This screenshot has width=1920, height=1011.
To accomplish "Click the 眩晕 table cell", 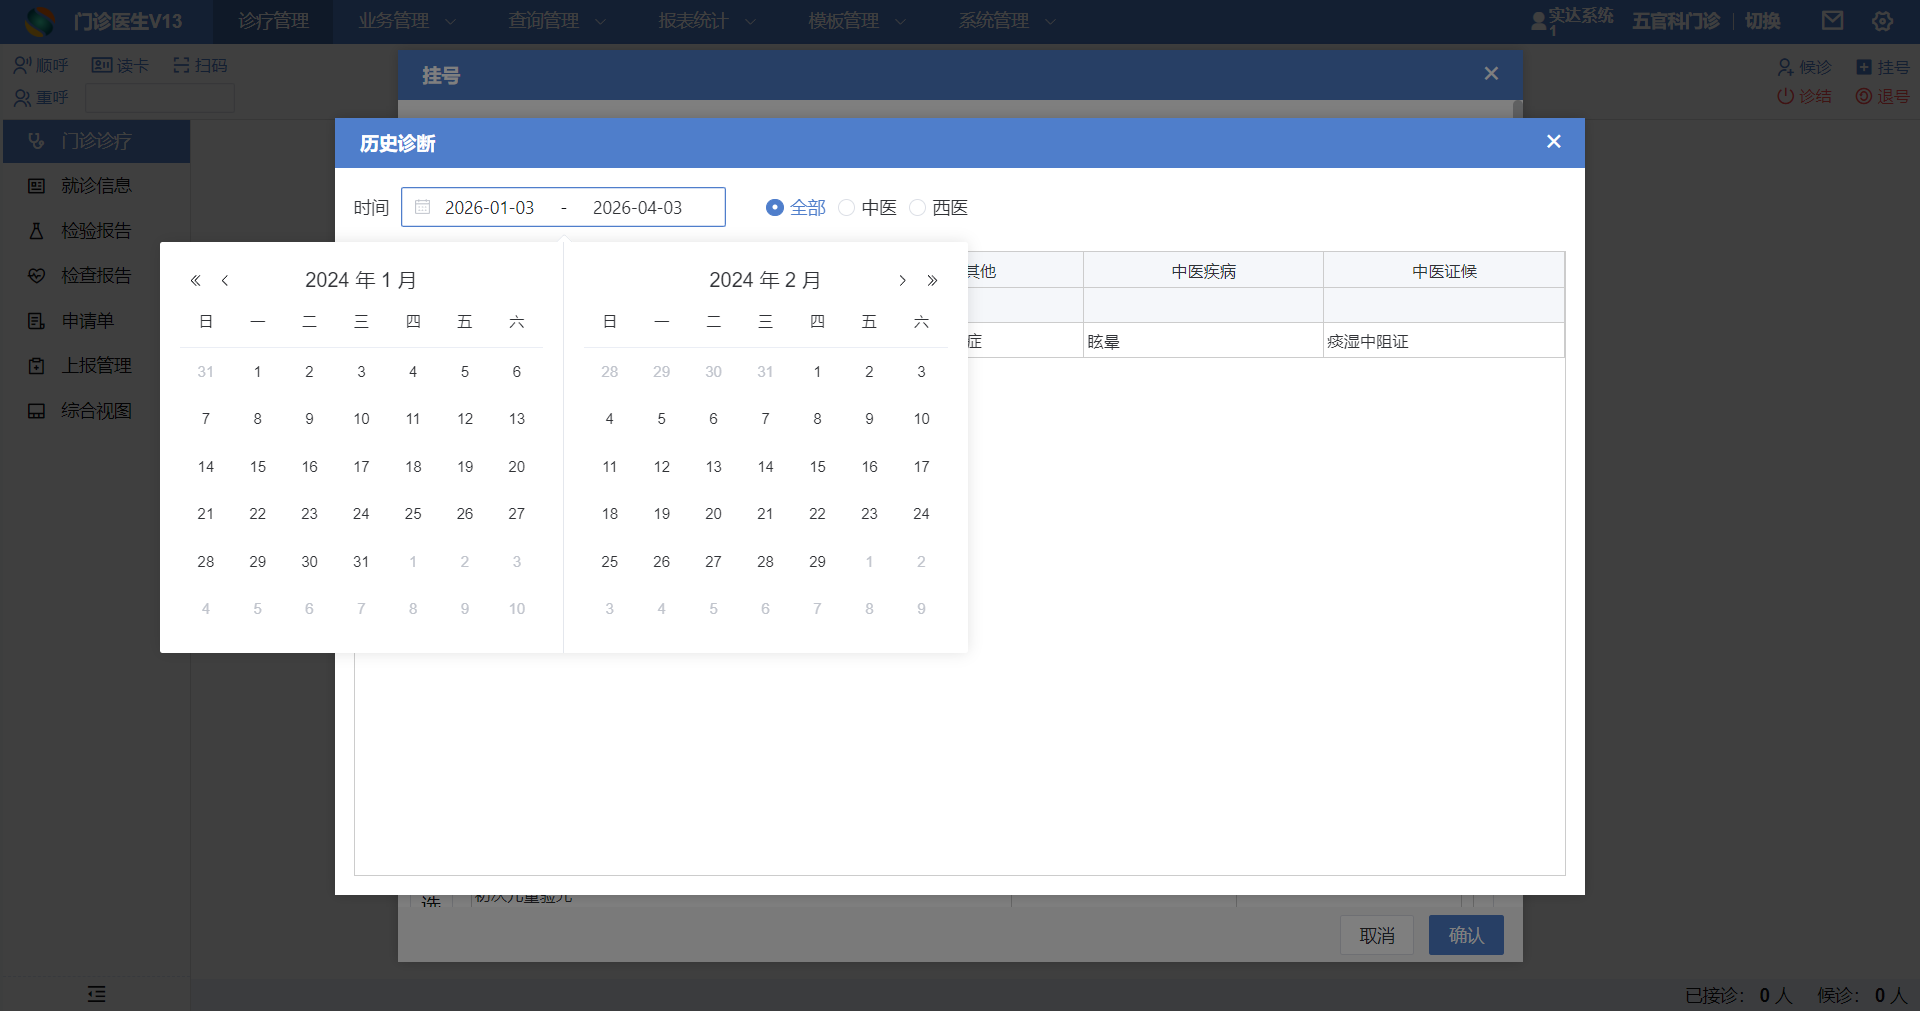I will click(1203, 341).
